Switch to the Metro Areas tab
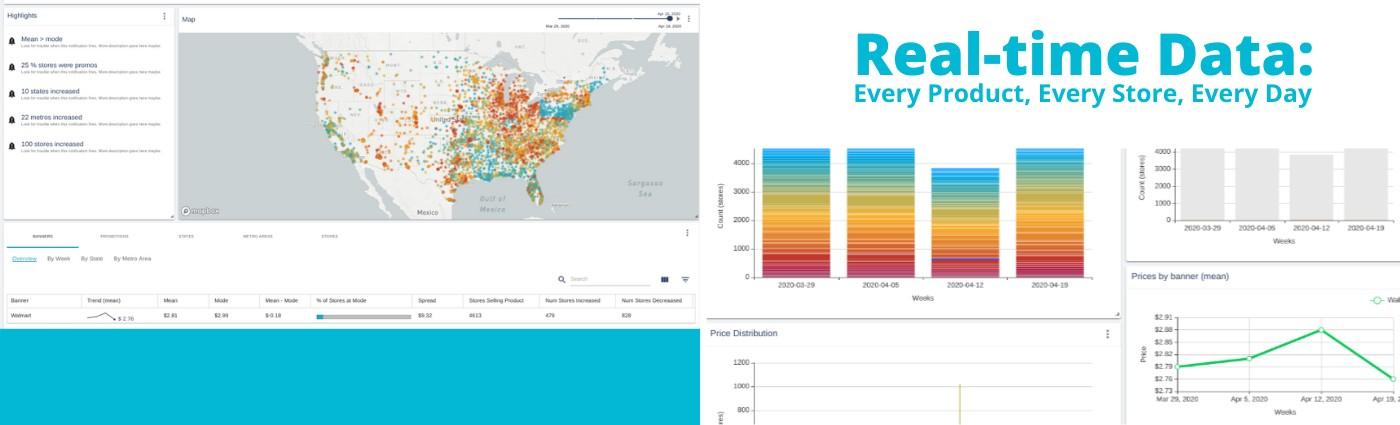The width and height of the screenshot is (1400, 425). [x=257, y=236]
